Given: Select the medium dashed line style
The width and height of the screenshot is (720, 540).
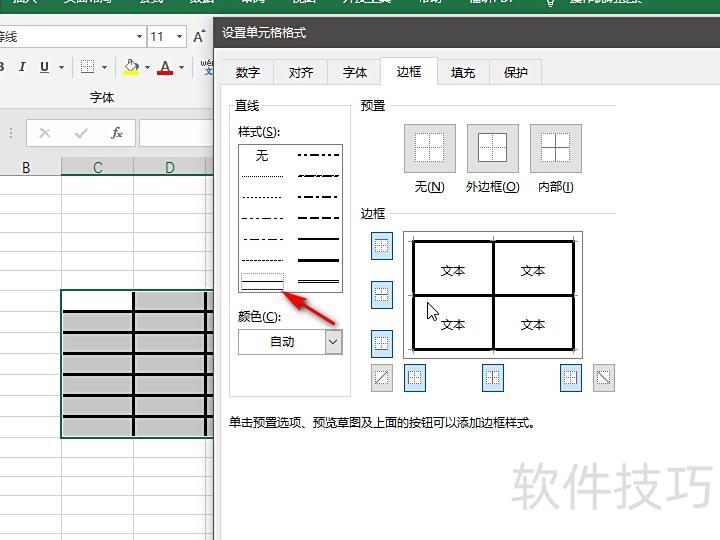Looking at the screenshot, I should [318, 218].
